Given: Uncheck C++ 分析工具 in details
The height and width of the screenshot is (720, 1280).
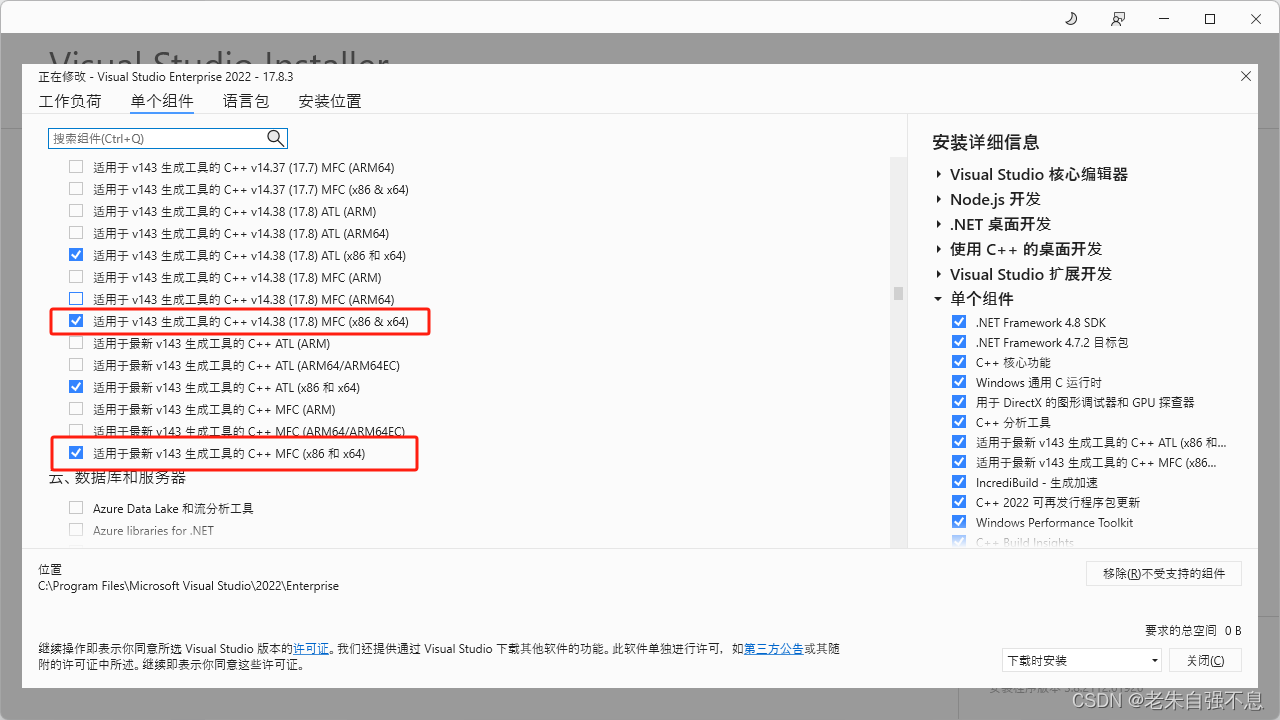Looking at the screenshot, I should [960, 422].
